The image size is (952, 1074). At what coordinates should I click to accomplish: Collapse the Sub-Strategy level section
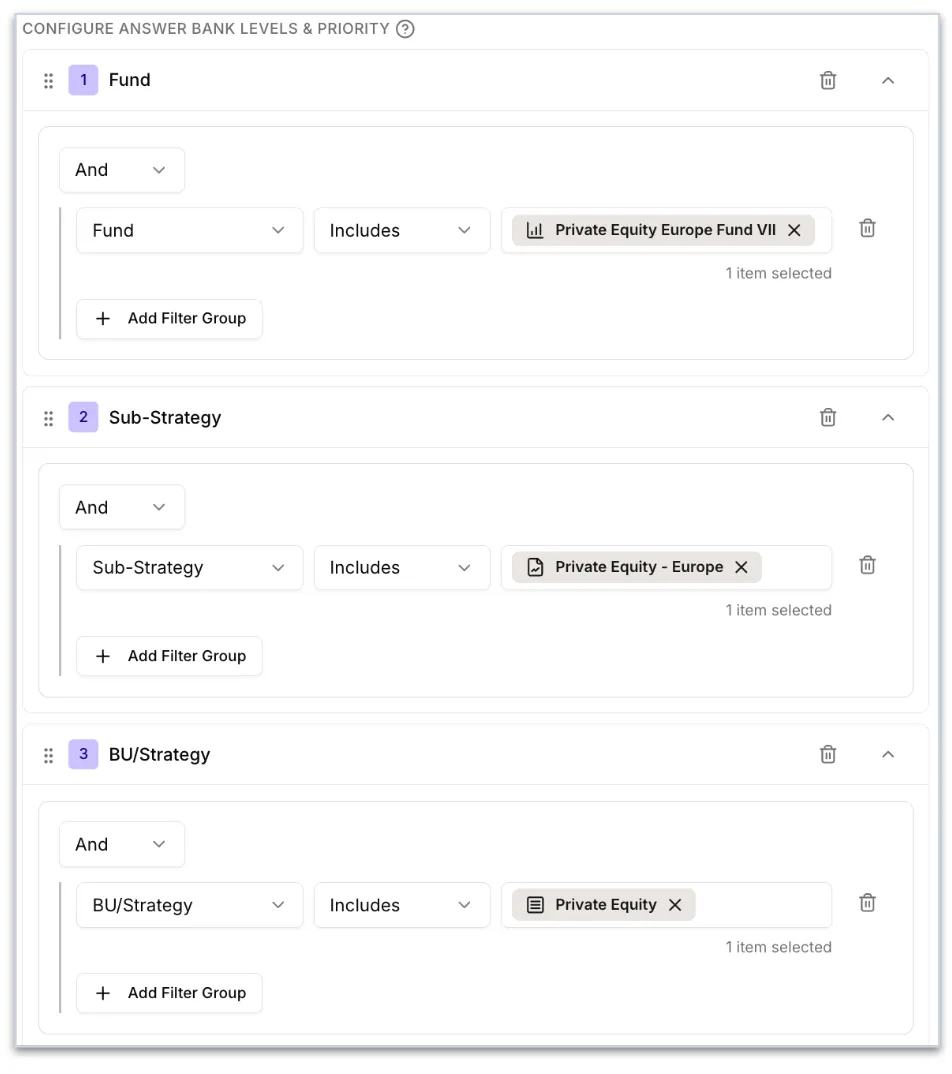tap(888, 418)
